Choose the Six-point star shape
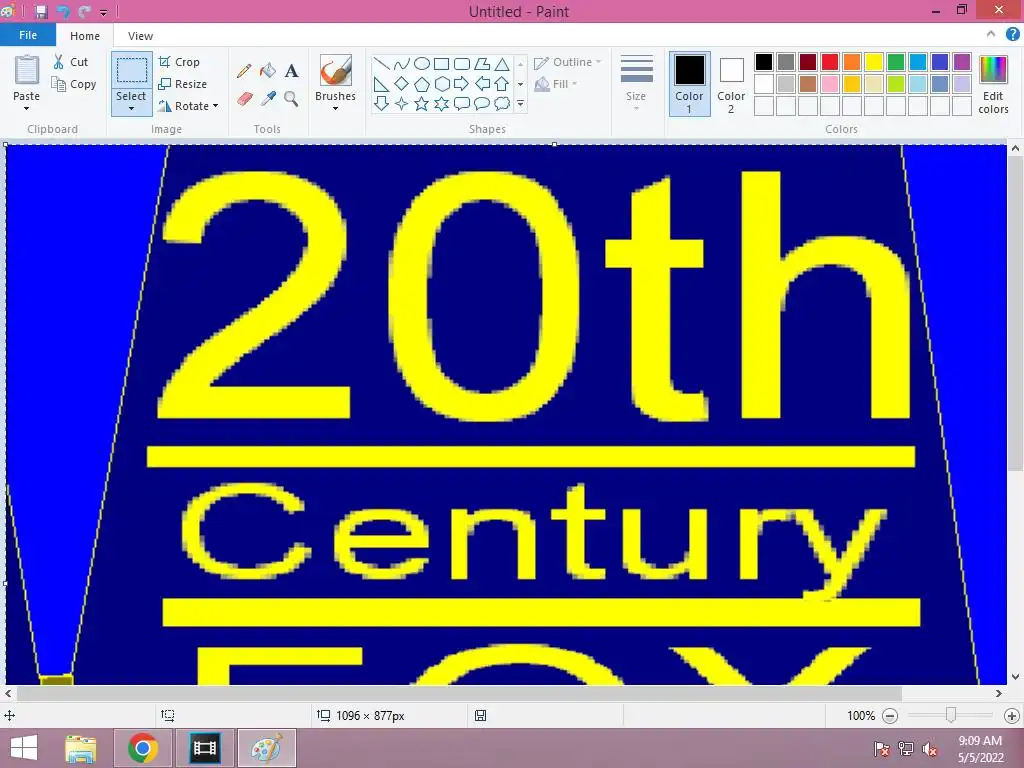Viewport: 1024px width, 768px height. click(441, 103)
